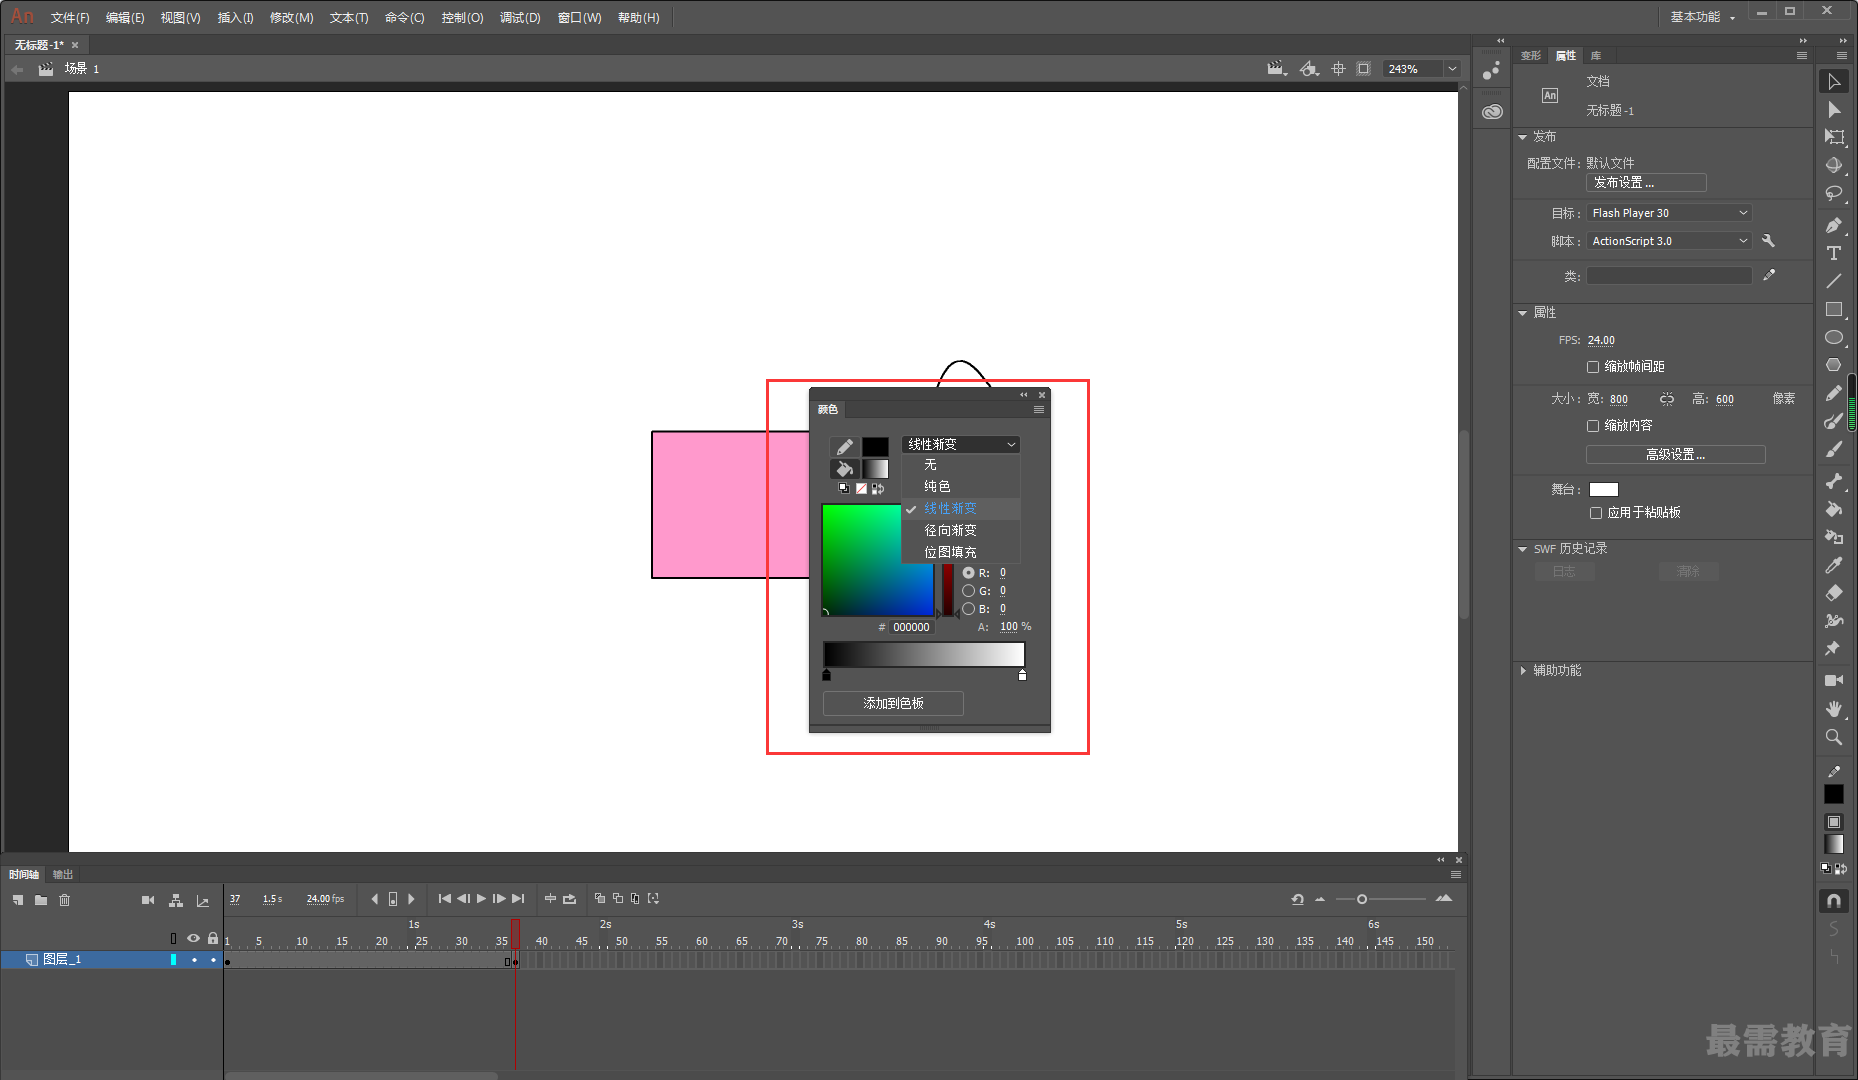Click the 高级设置 button
Image resolution: width=1858 pixels, height=1080 pixels.
(x=1676, y=454)
